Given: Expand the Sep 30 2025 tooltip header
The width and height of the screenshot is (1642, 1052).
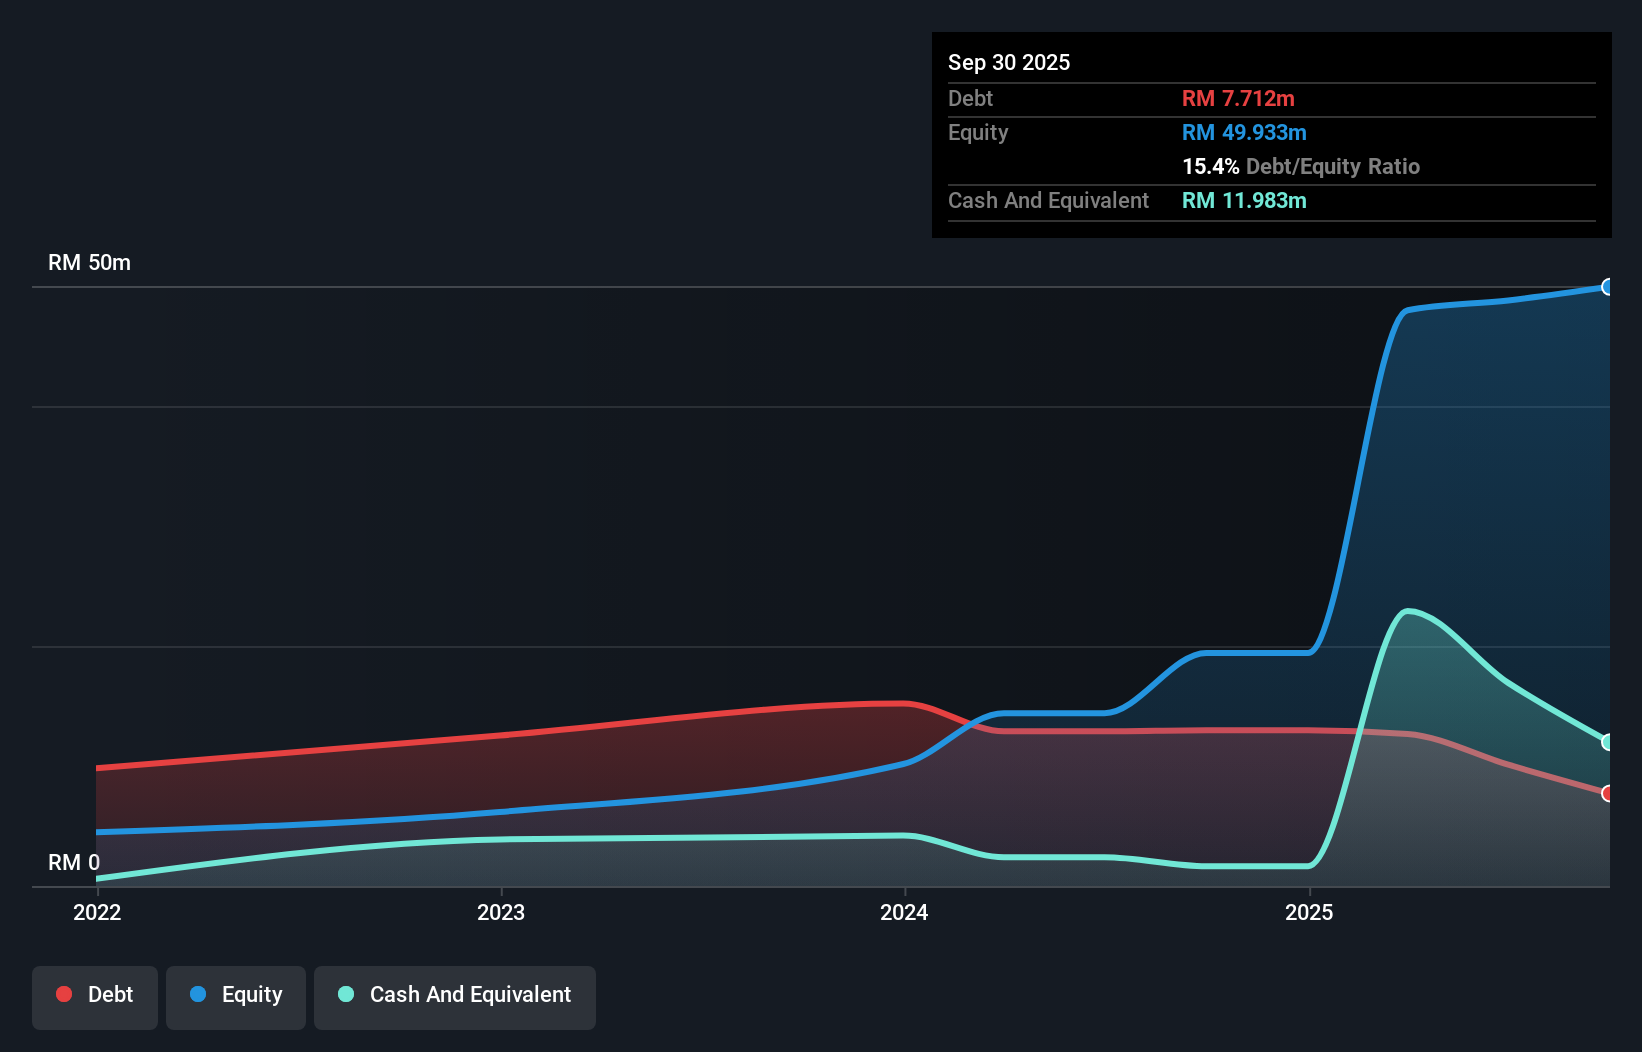Looking at the screenshot, I should 1009,62.
